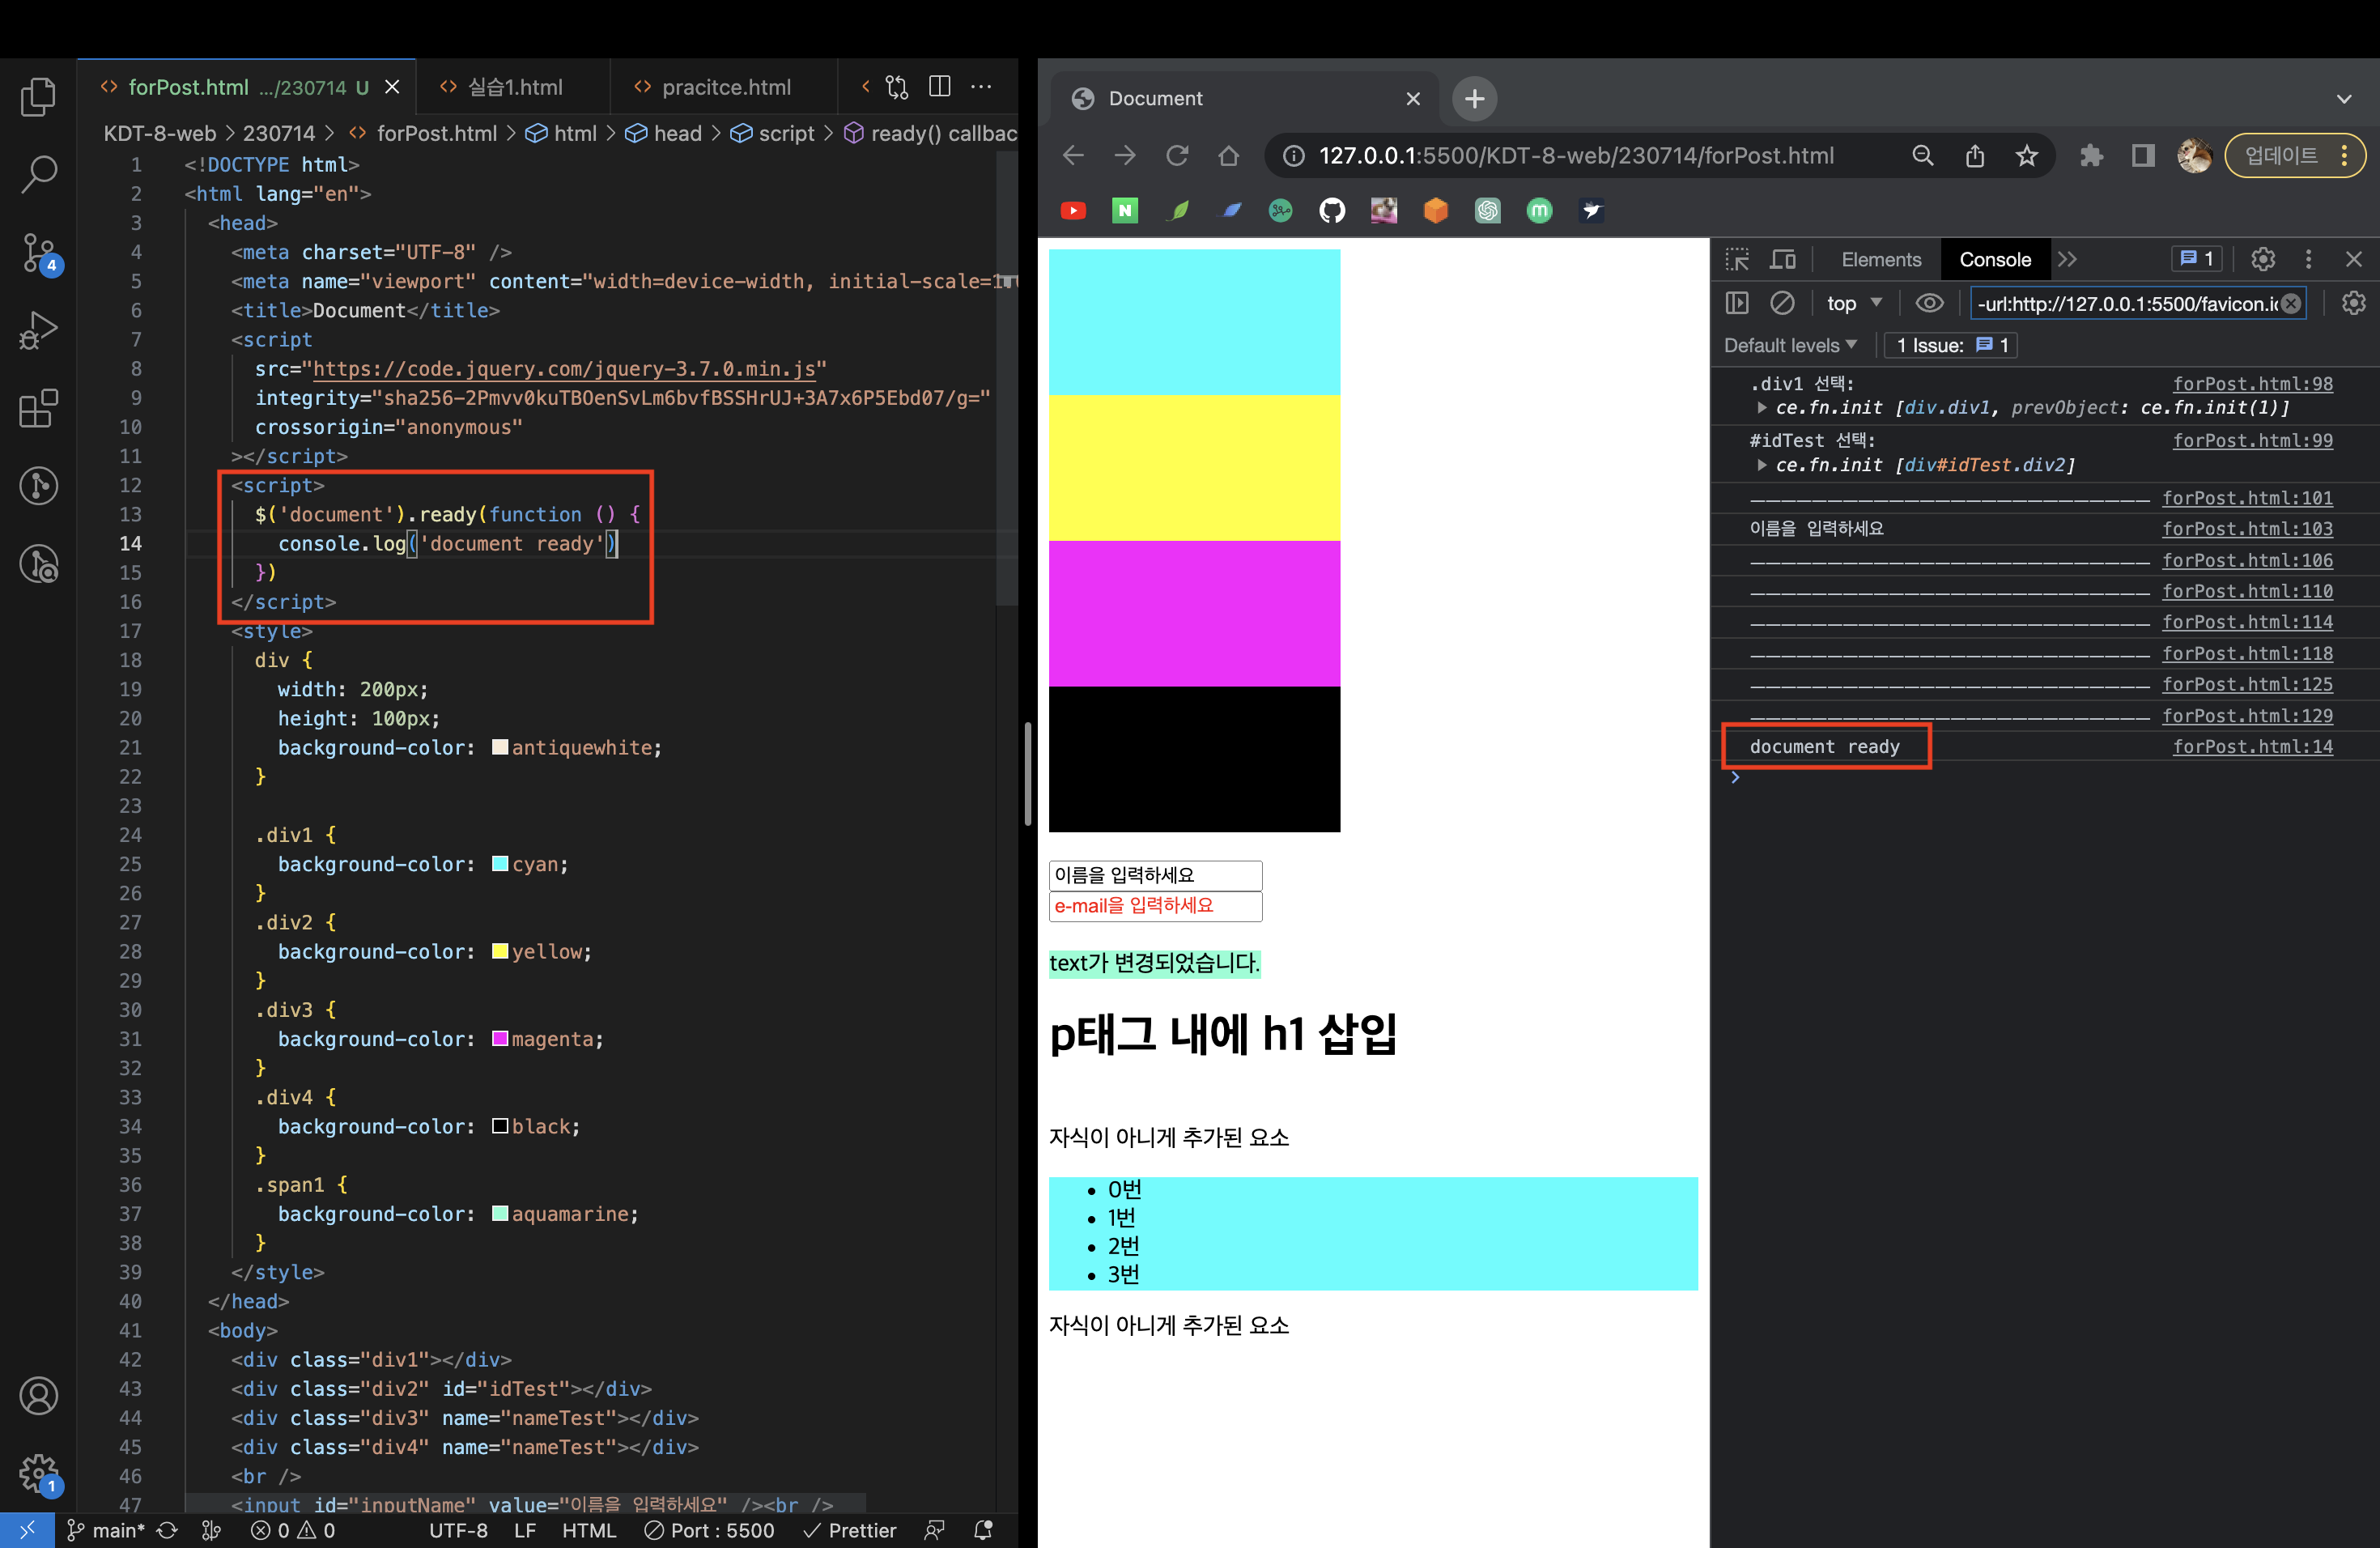This screenshot has width=2380, height=1548.
Task: Open the Run and Debug view
Action: click(38, 330)
